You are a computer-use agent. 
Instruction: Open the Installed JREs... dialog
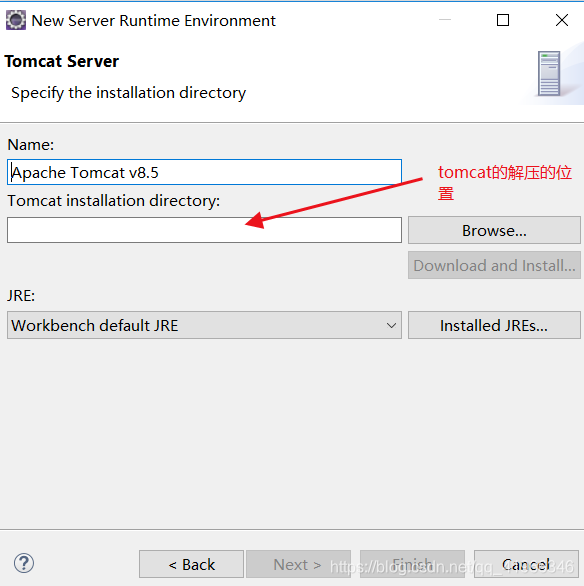point(494,325)
